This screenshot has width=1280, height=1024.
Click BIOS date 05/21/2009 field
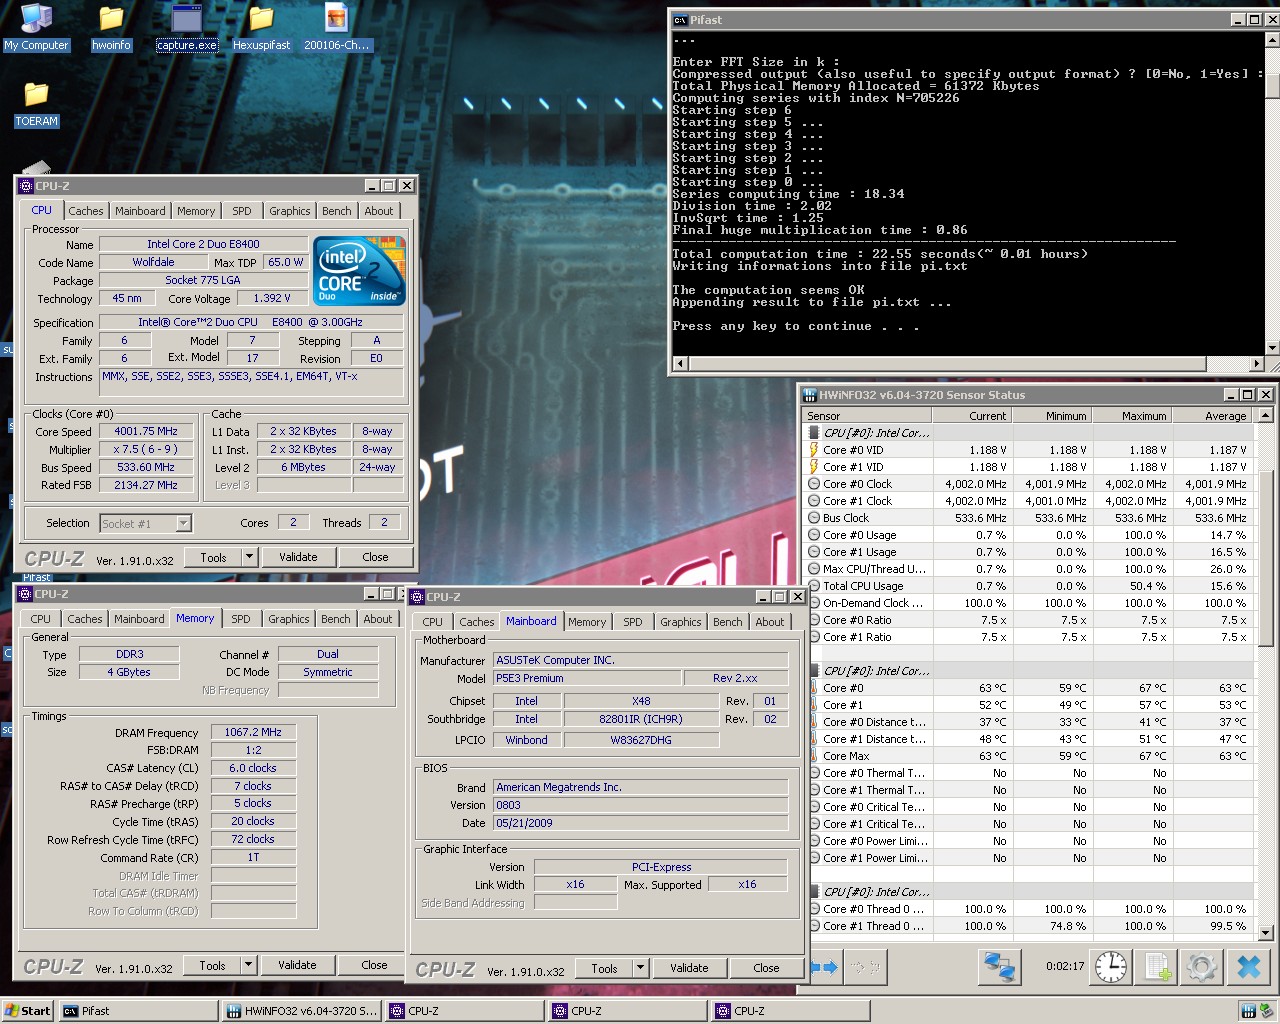point(640,823)
